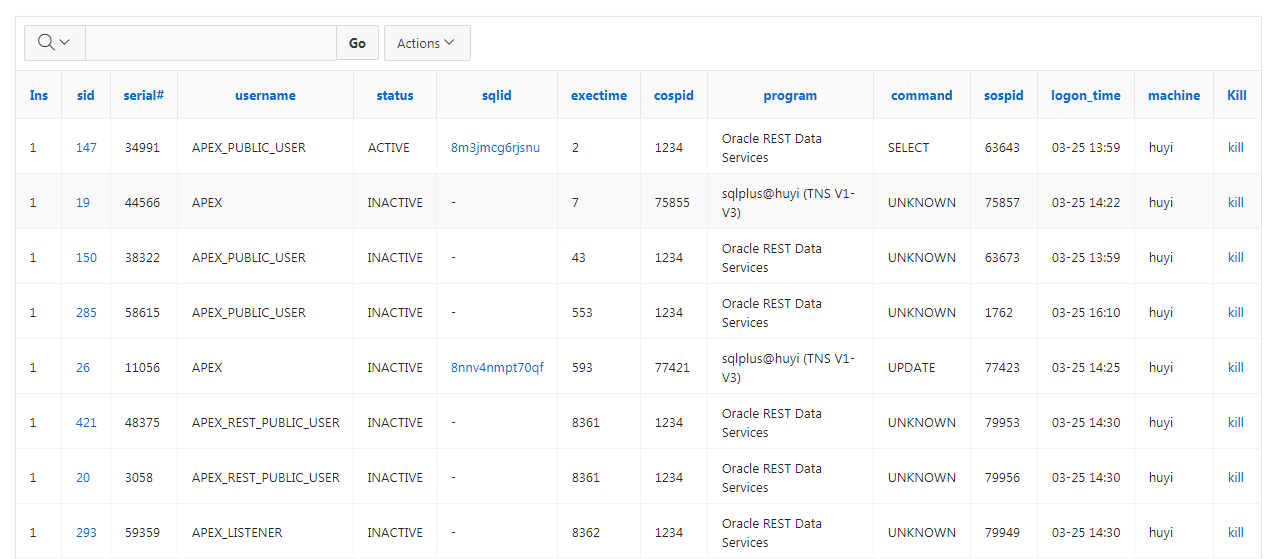Open the status column header menu
The width and height of the screenshot is (1279, 559).
click(394, 96)
